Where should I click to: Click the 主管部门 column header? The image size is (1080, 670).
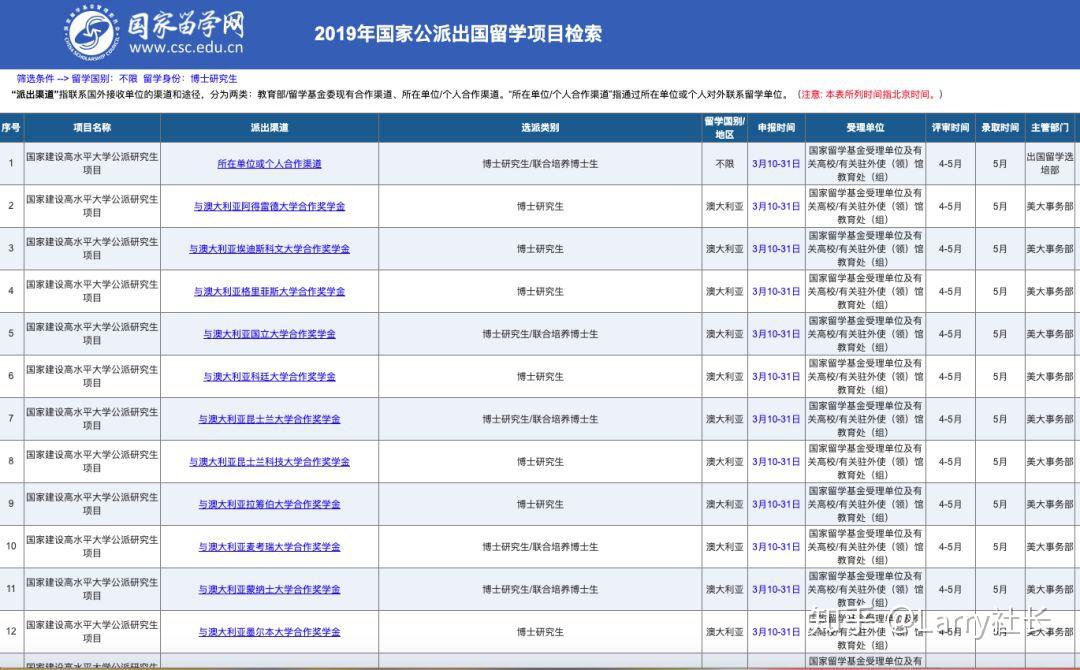tap(1050, 127)
